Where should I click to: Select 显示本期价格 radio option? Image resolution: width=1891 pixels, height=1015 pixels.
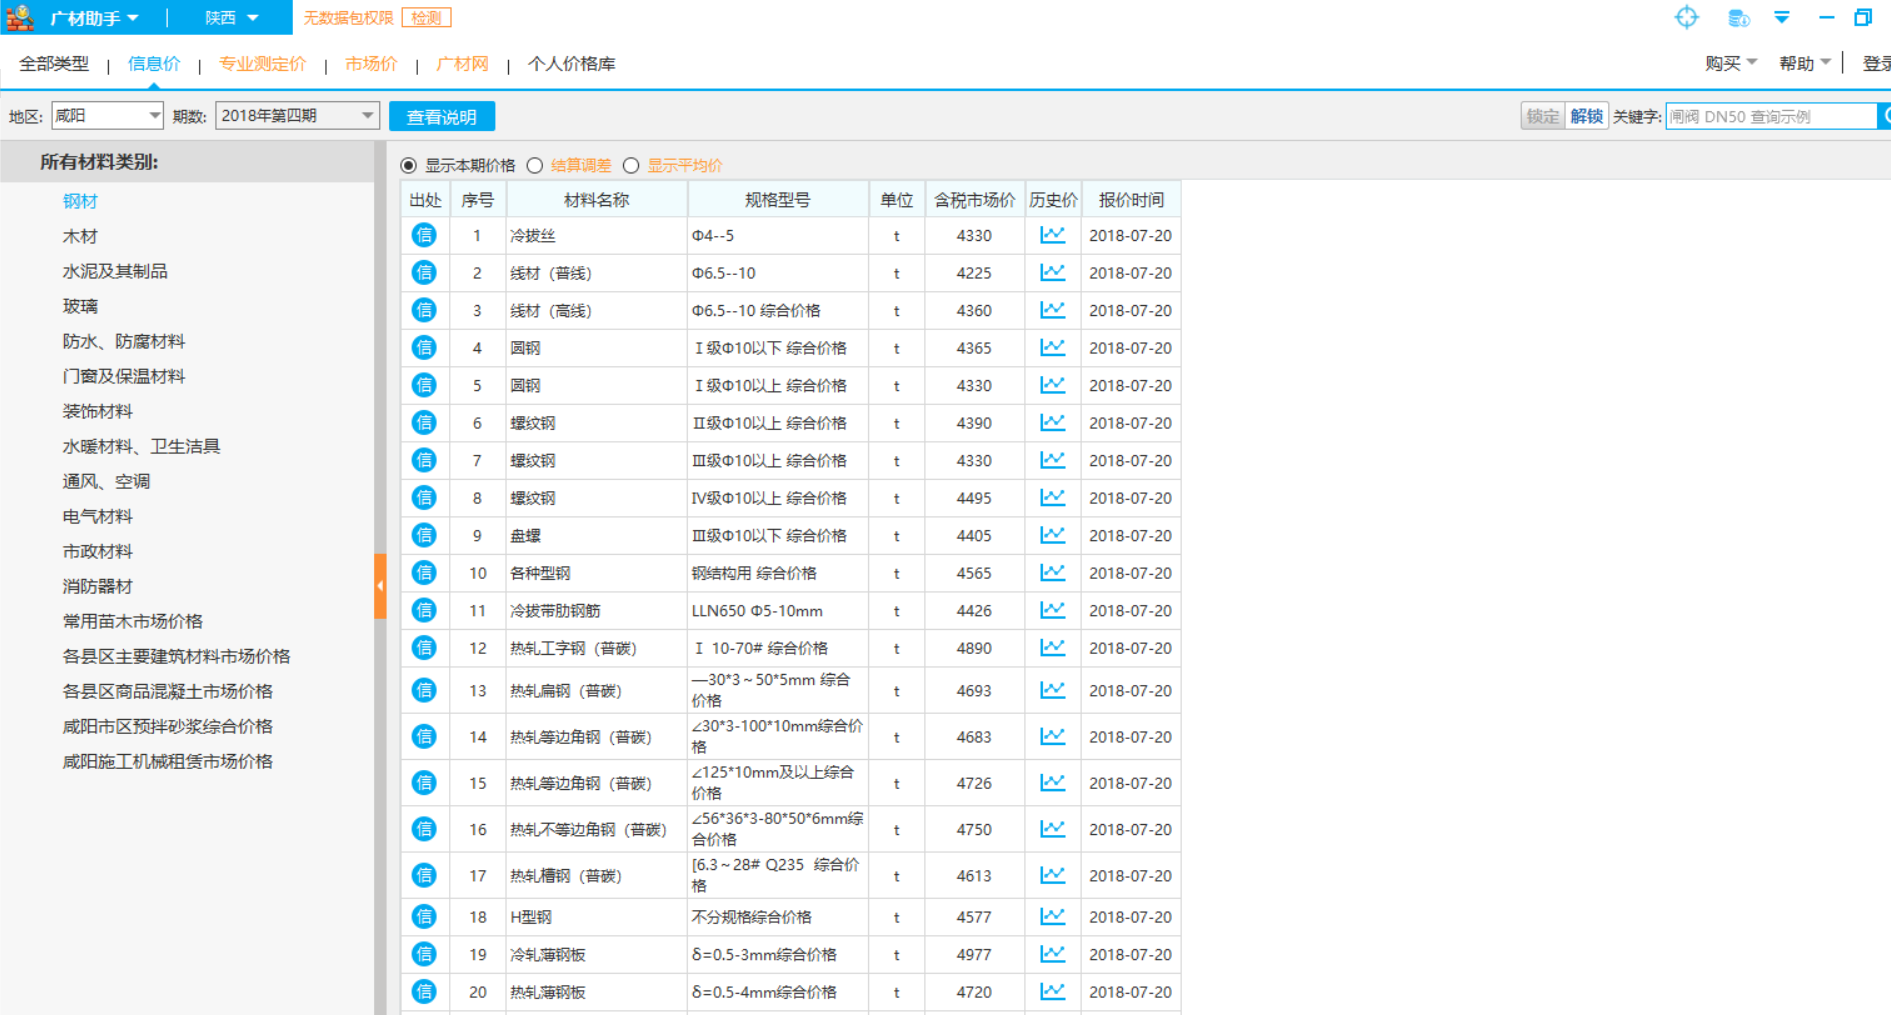coord(408,165)
